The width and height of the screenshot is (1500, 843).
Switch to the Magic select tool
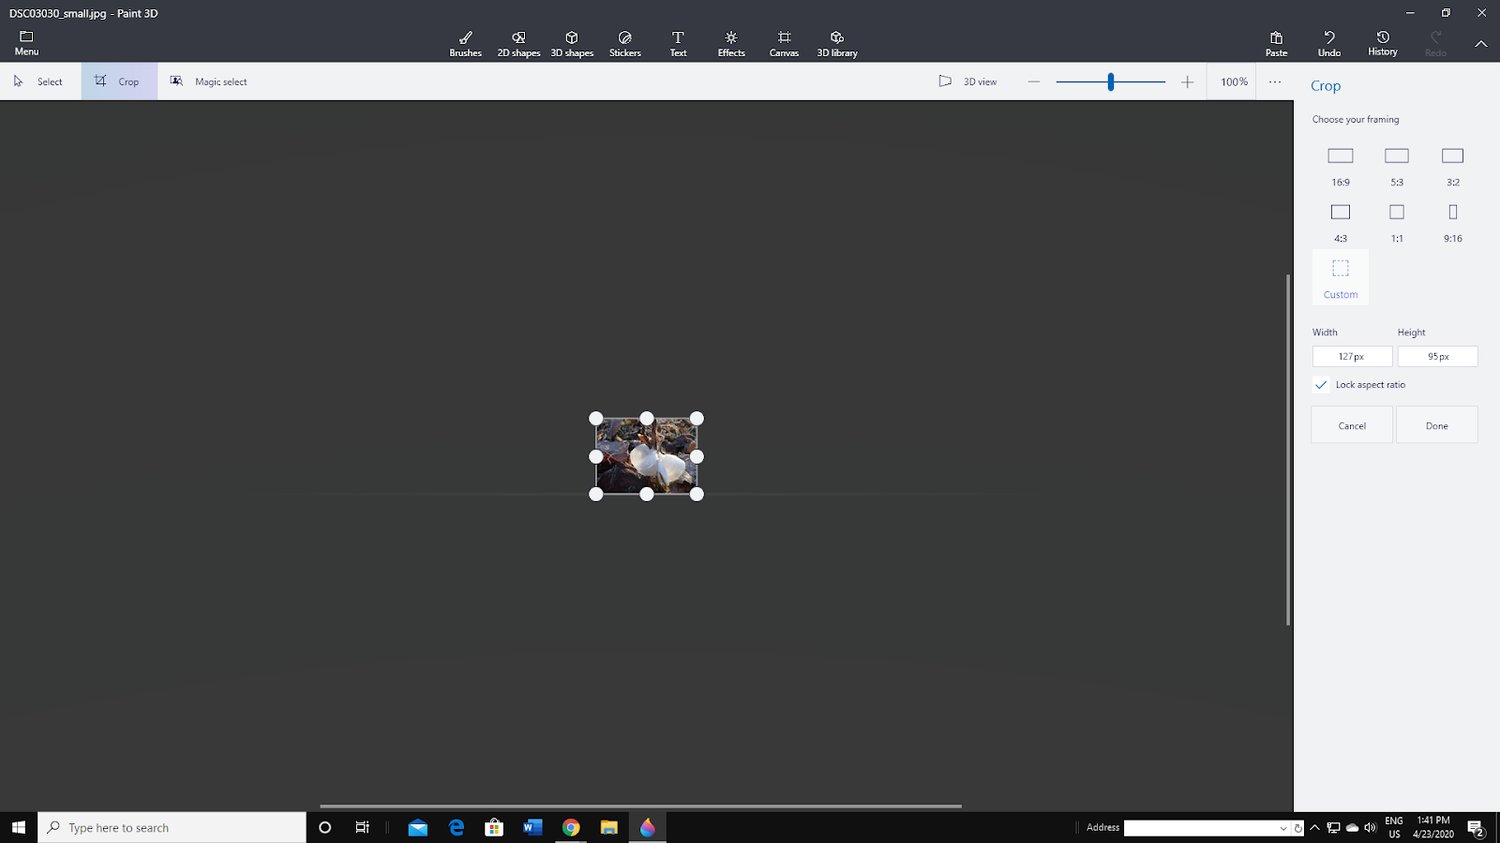209,82
